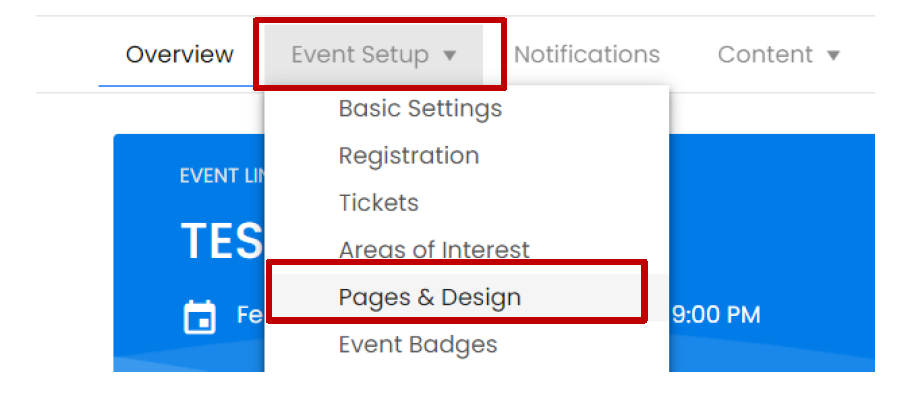Open Event Badges from the dropdown
Image resolution: width=899 pixels, height=411 pixels.
pyautogui.click(x=418, y=345)
